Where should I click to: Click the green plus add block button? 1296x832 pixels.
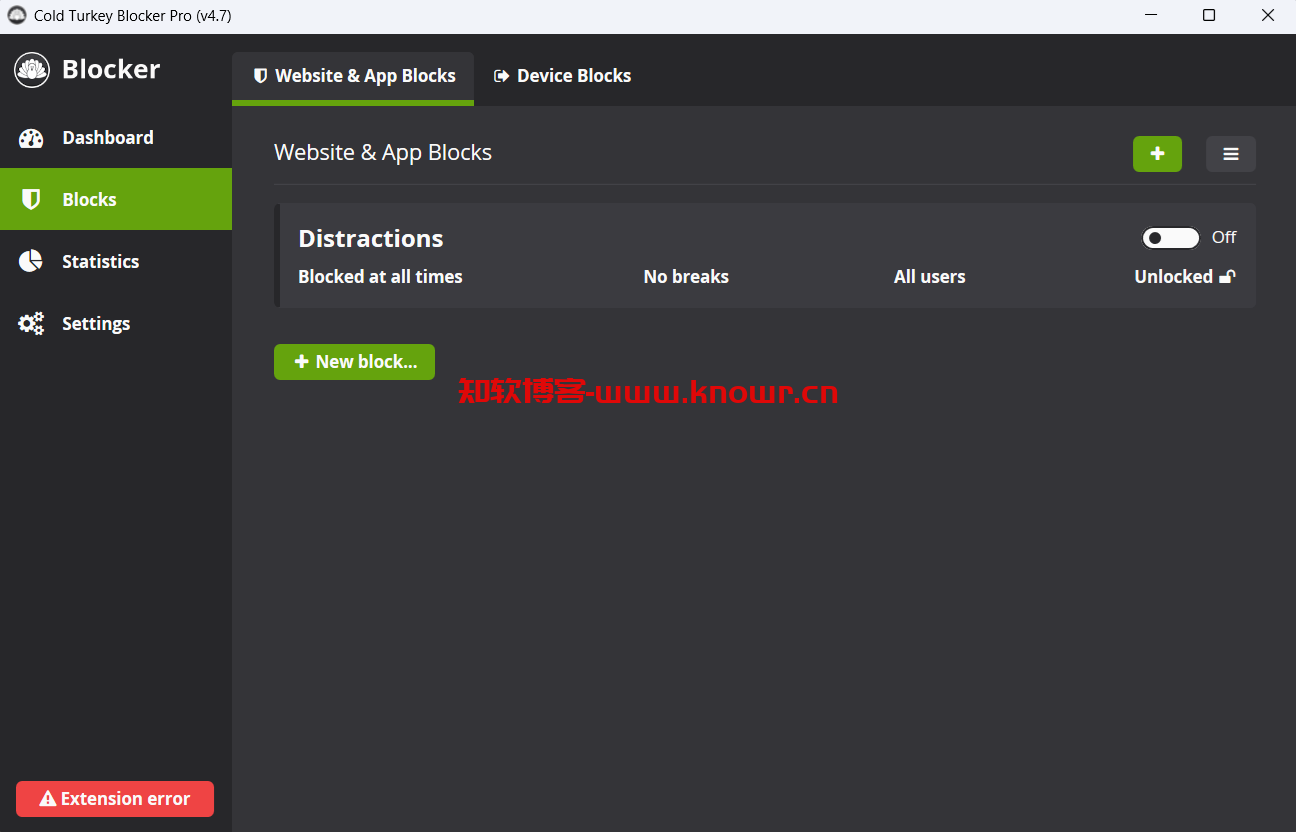point(1157,154)
